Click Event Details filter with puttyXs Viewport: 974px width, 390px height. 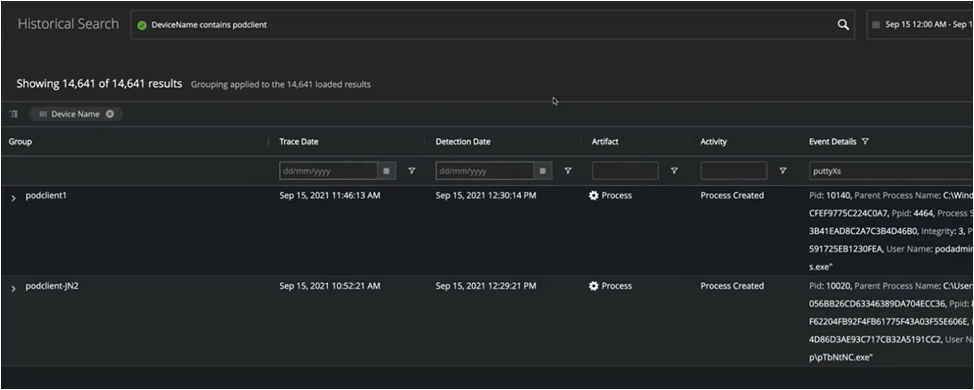coord(891,171)
